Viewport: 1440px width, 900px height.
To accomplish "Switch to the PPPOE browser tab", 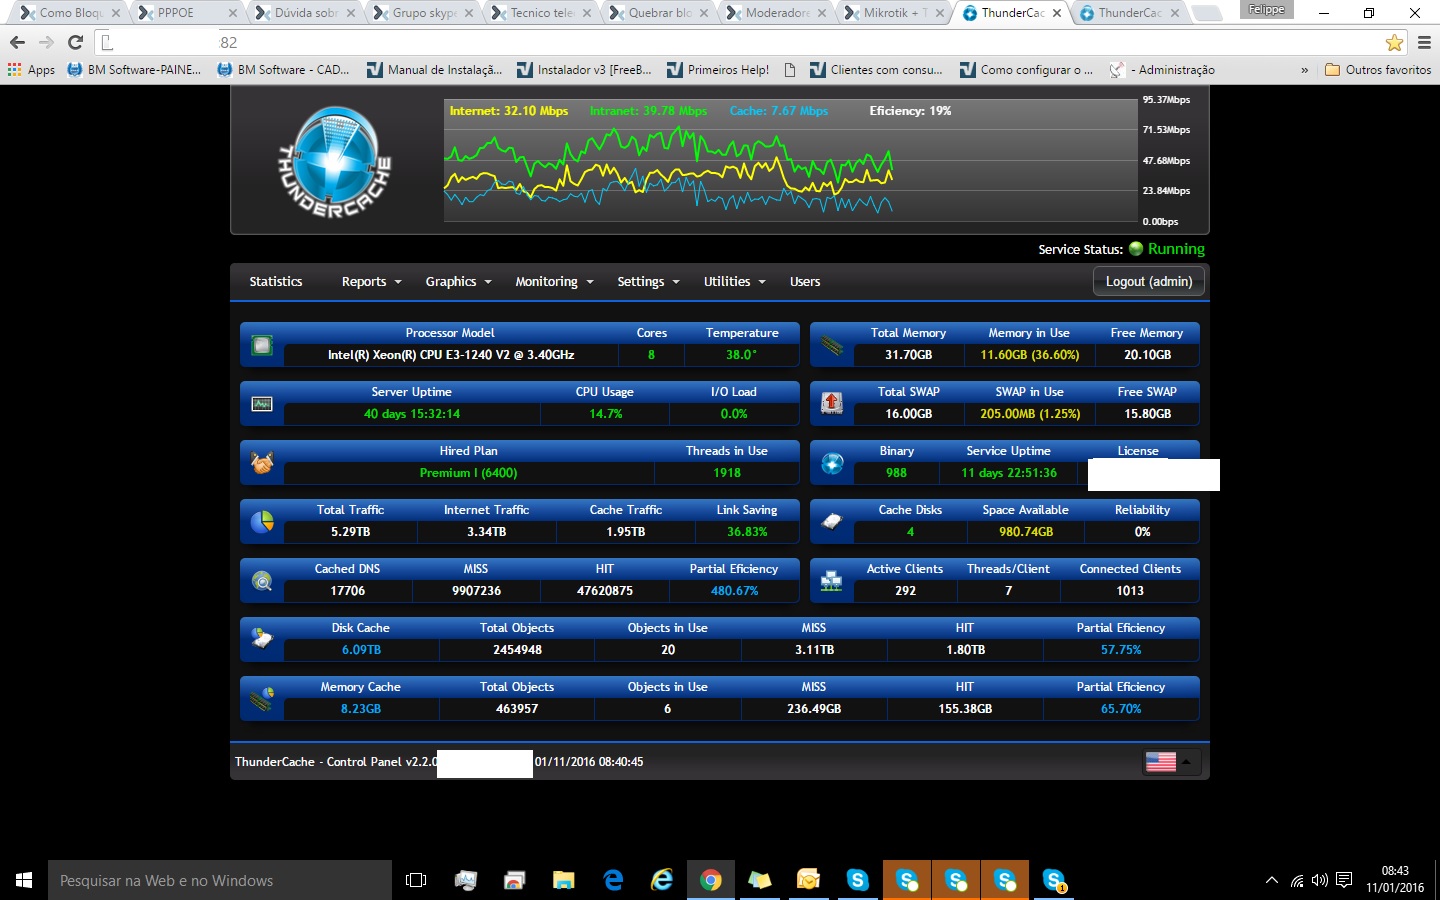I will 188,13.
